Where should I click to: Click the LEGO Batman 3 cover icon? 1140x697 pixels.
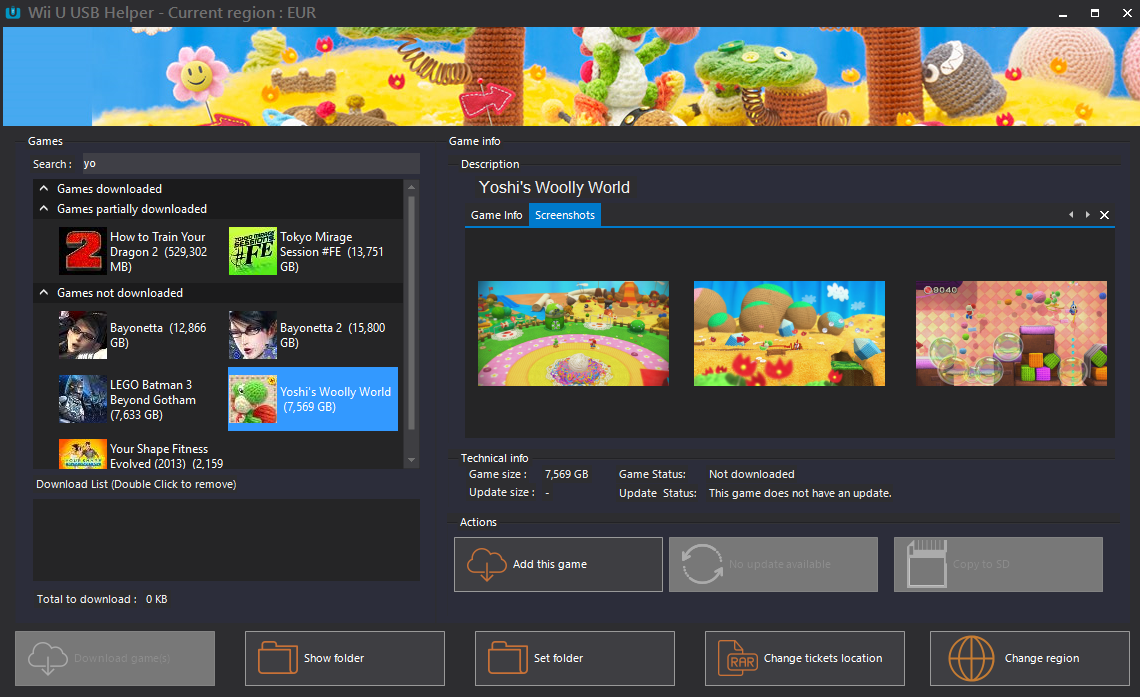[83, 399]
